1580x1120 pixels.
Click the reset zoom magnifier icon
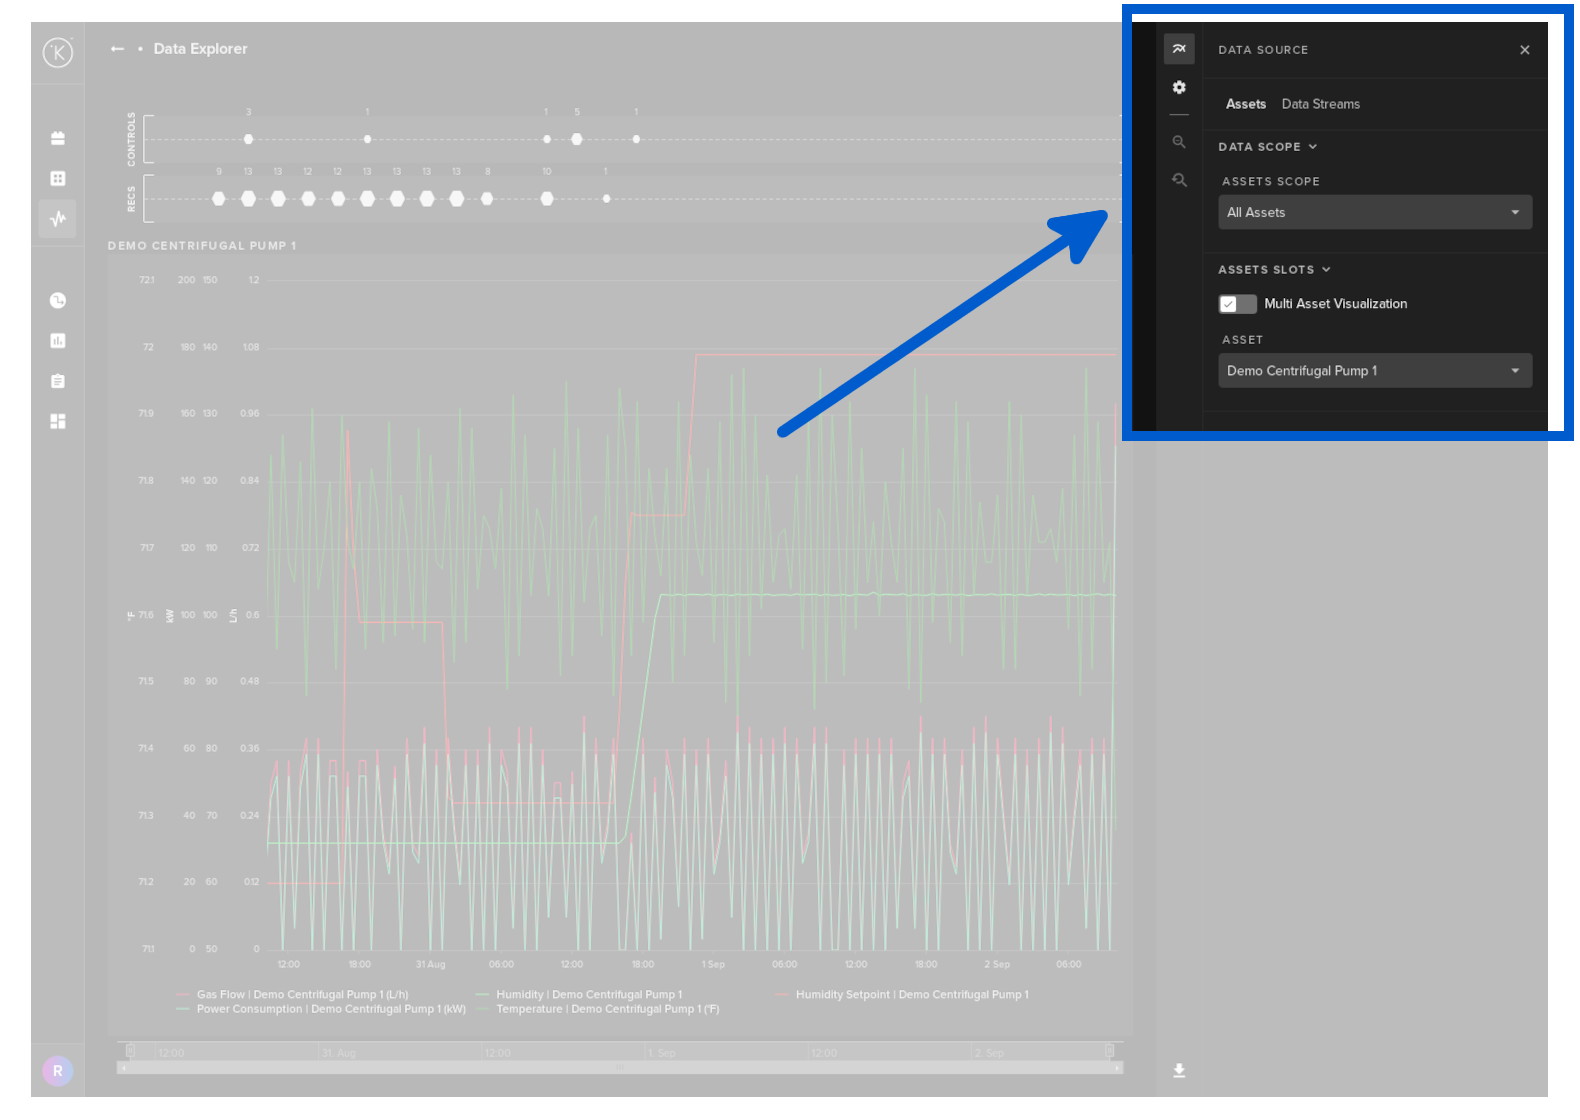click(1179, 180)
